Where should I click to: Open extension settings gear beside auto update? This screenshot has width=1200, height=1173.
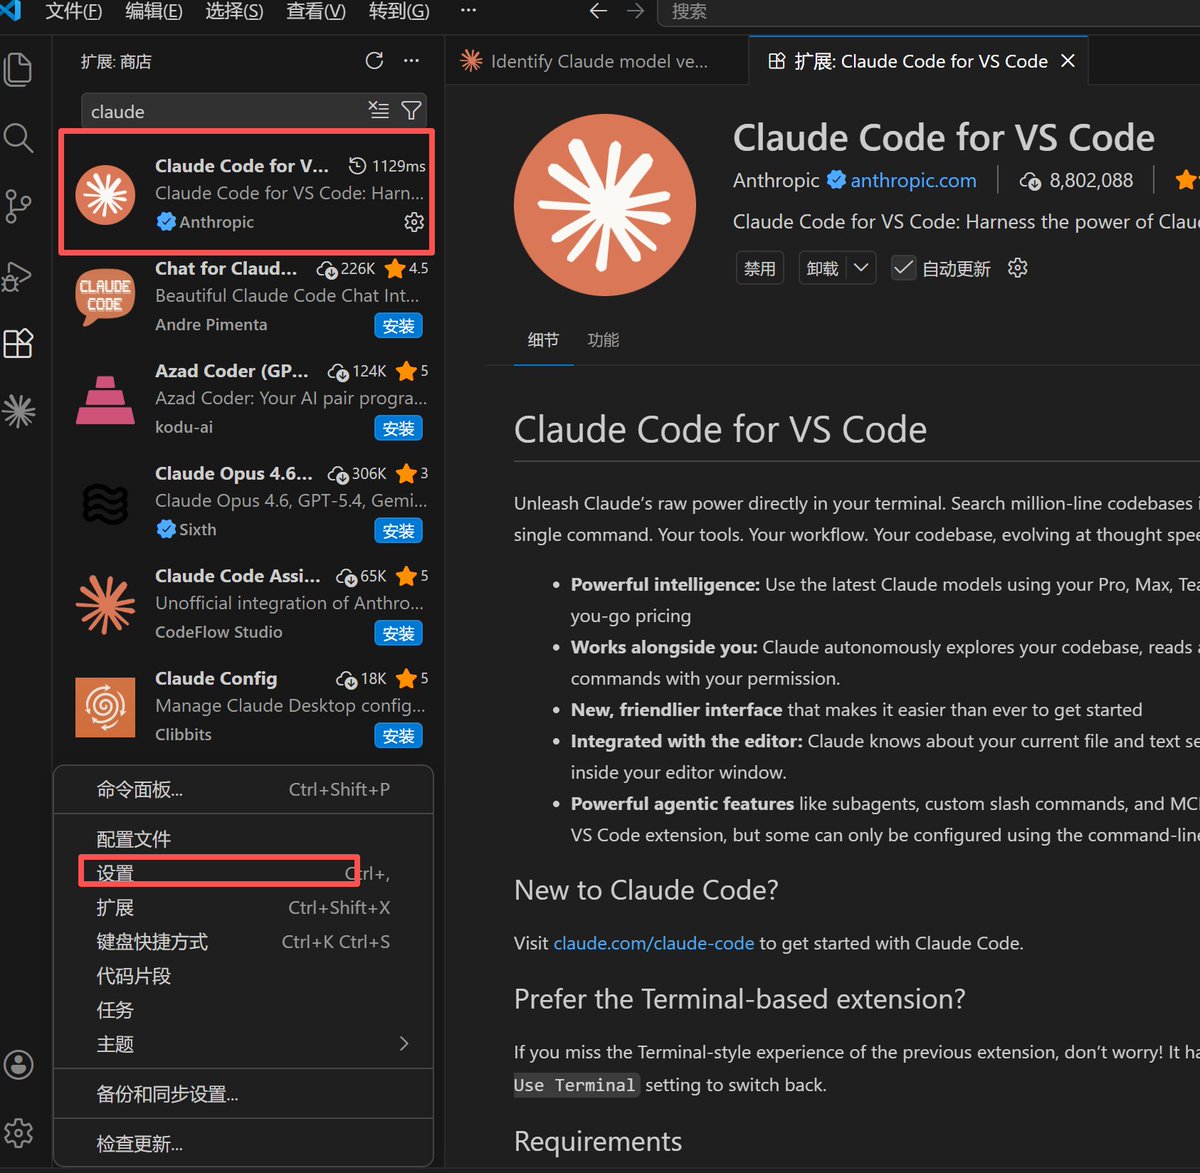click(x=1018, y=268)
